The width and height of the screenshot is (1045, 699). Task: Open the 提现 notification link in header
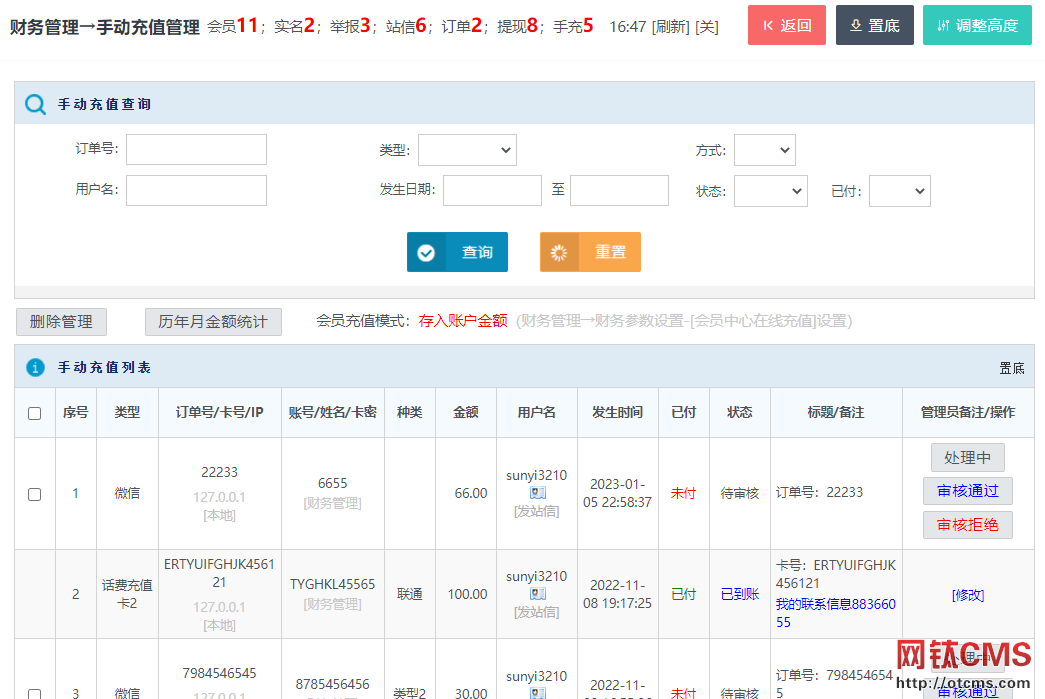pyautogui.click(x=517, y=27)
